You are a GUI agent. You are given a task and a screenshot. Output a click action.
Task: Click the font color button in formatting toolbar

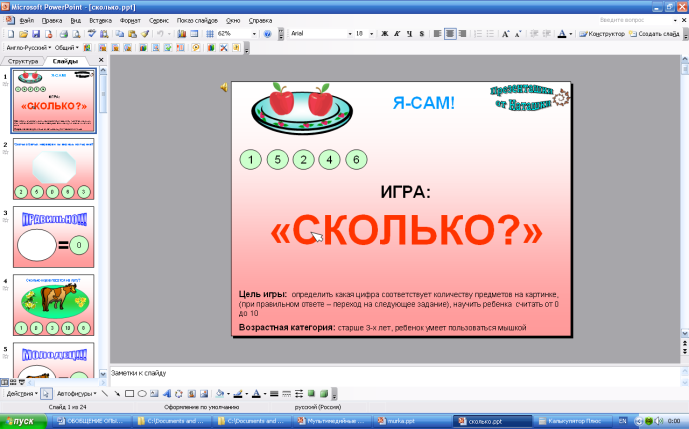(x=560, y=33)
